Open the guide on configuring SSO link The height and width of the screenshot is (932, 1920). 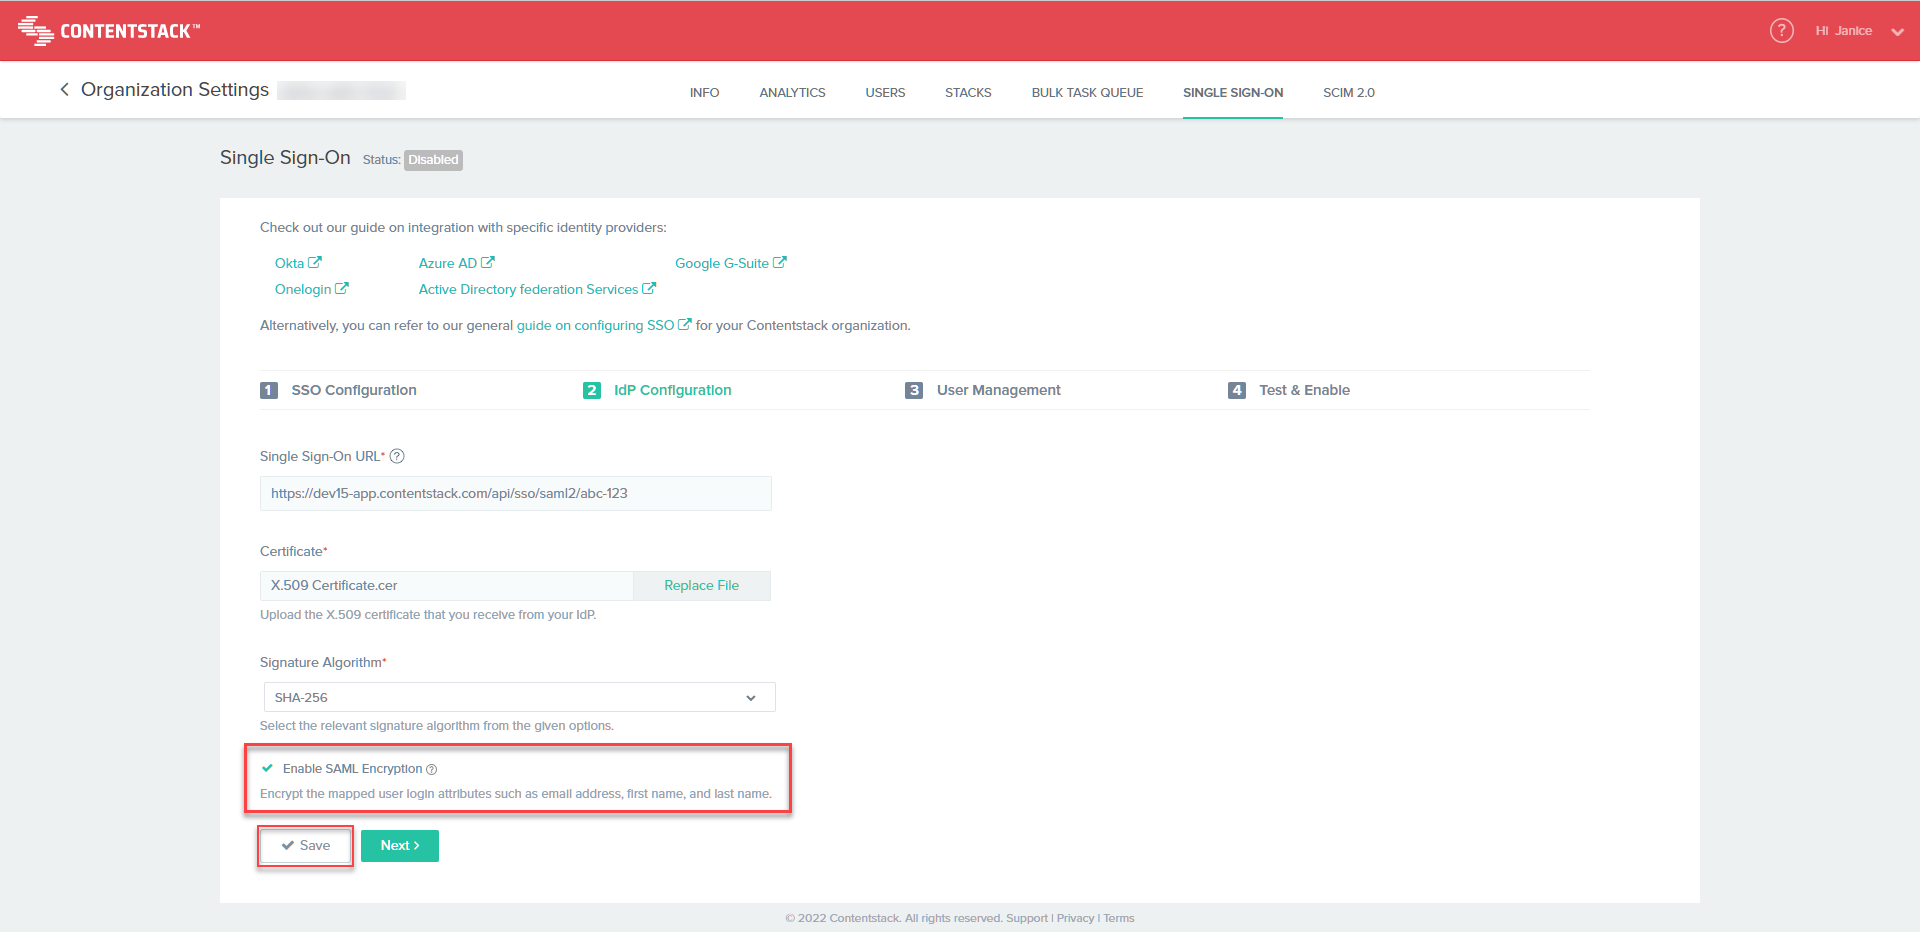pyautogui.click(x=604, y=325)
